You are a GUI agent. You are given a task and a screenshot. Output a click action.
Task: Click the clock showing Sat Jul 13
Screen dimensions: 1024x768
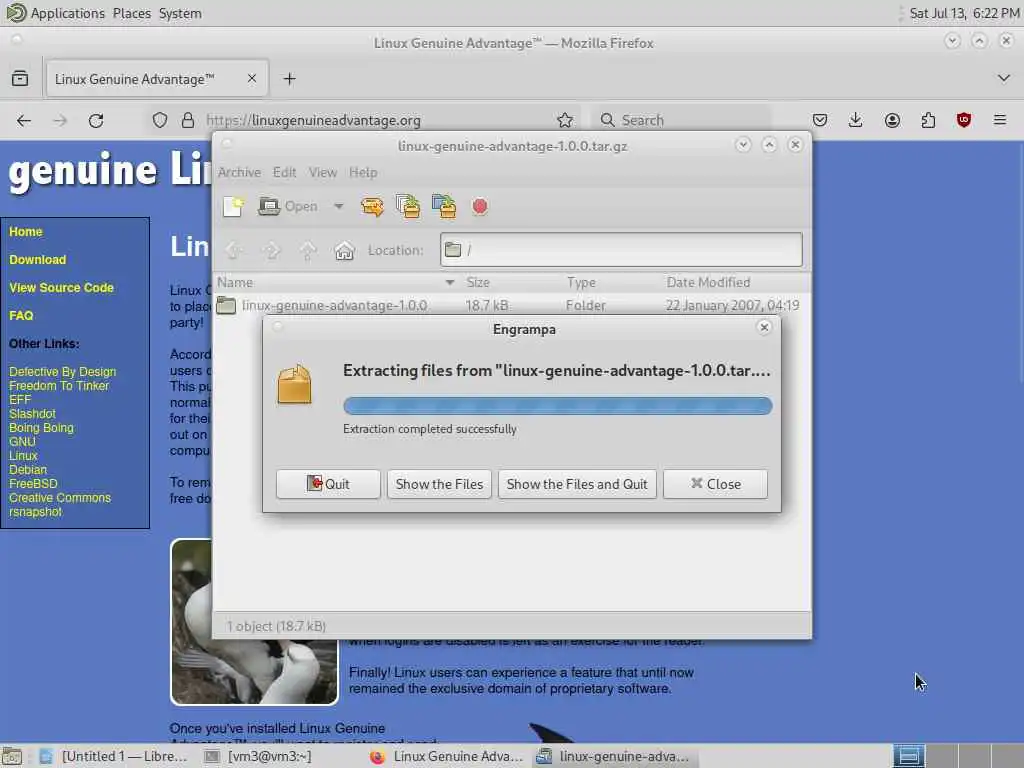(964, 13)
